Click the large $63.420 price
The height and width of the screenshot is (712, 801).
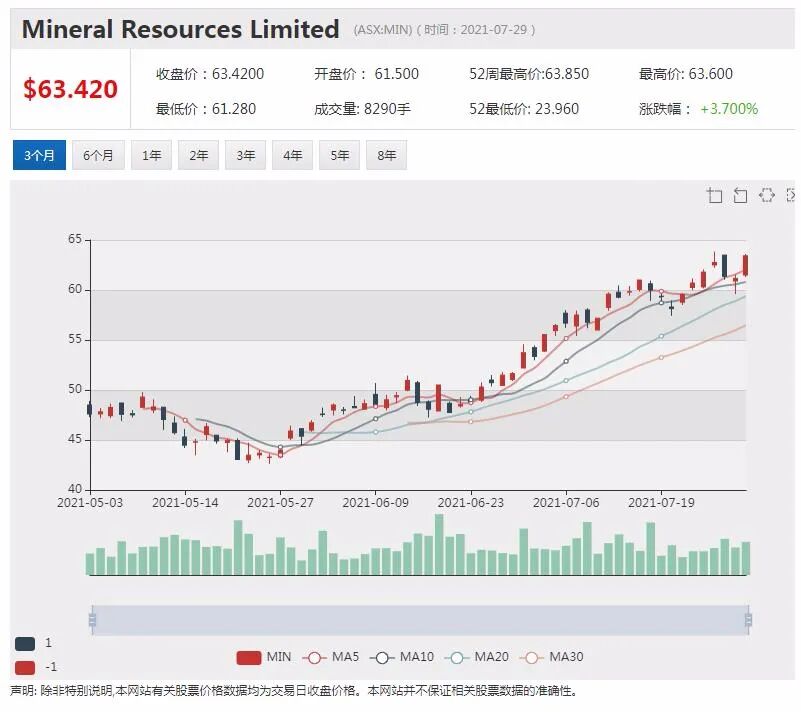(x=70, y=89)
